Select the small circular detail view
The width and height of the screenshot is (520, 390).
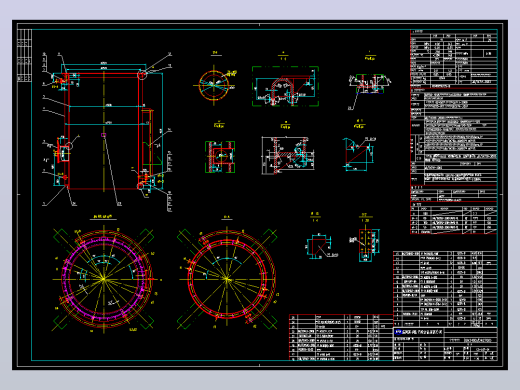[214, 85]
